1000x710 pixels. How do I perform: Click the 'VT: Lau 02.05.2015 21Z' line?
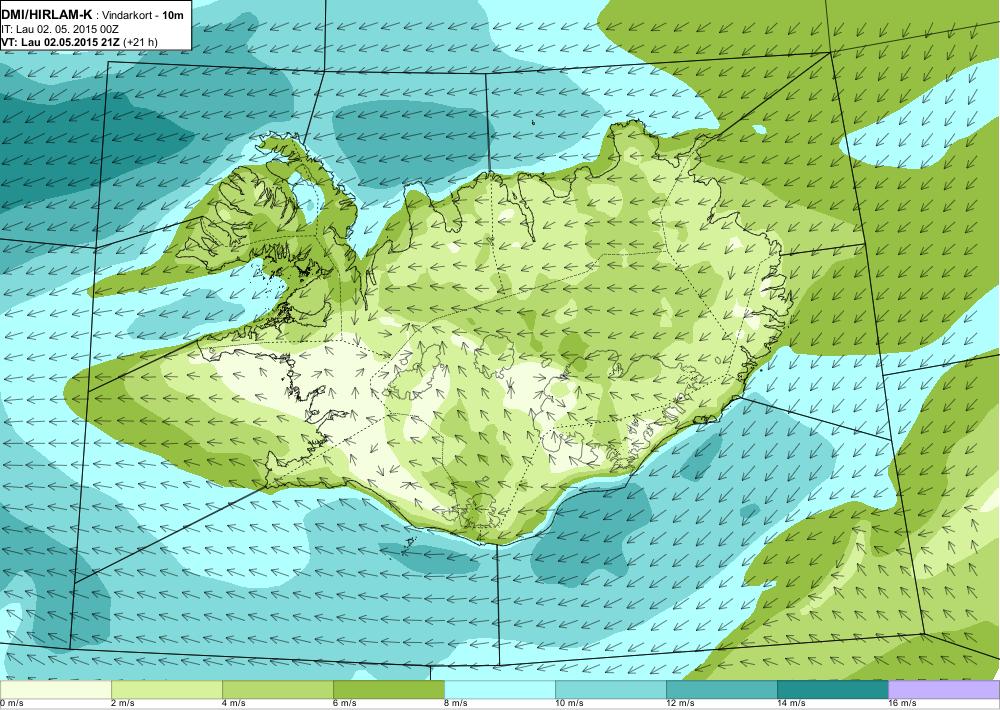point(60,42)
